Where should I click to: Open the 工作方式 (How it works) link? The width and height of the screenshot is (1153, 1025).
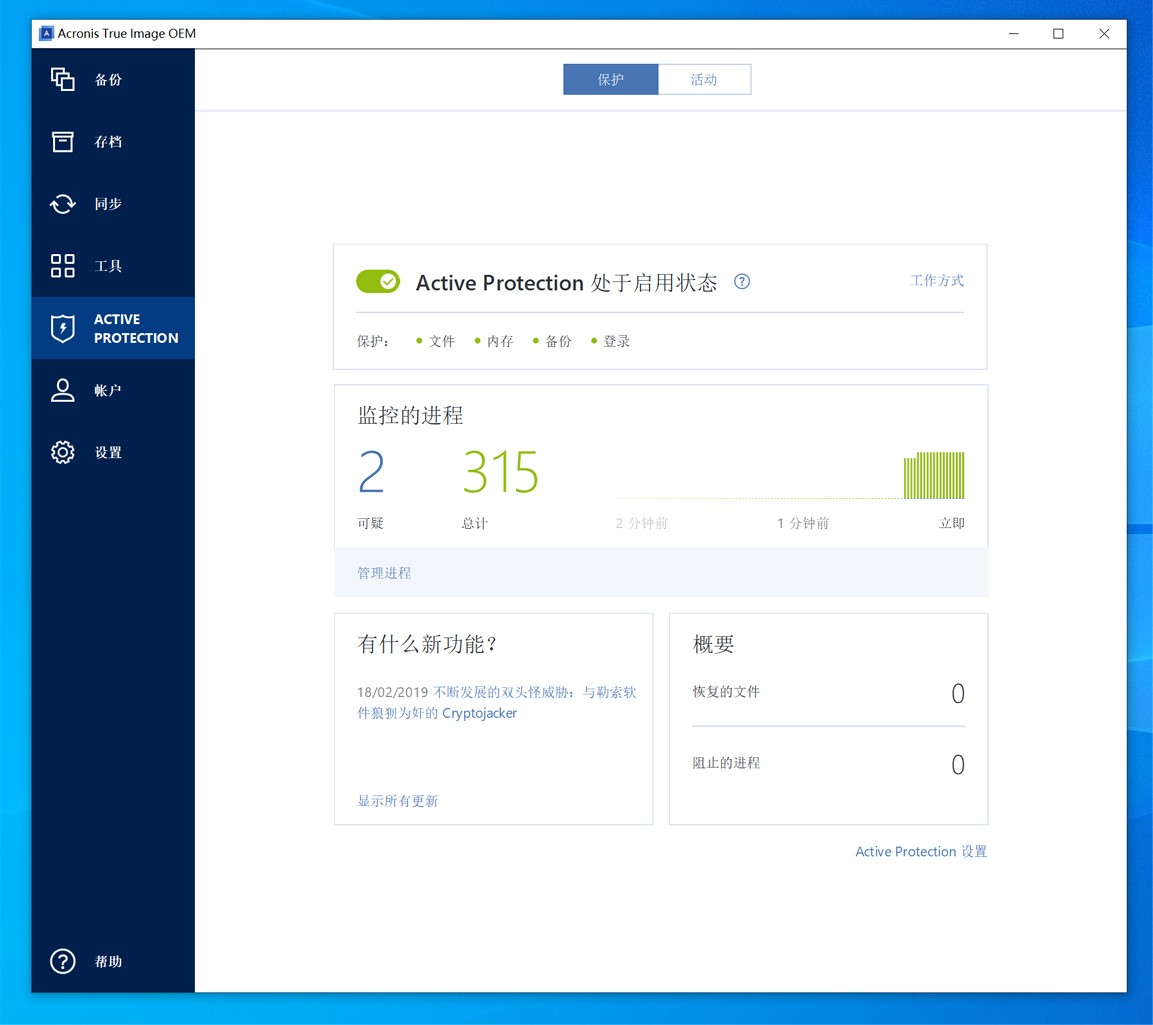pyautogui.click(x=937, y=281)
